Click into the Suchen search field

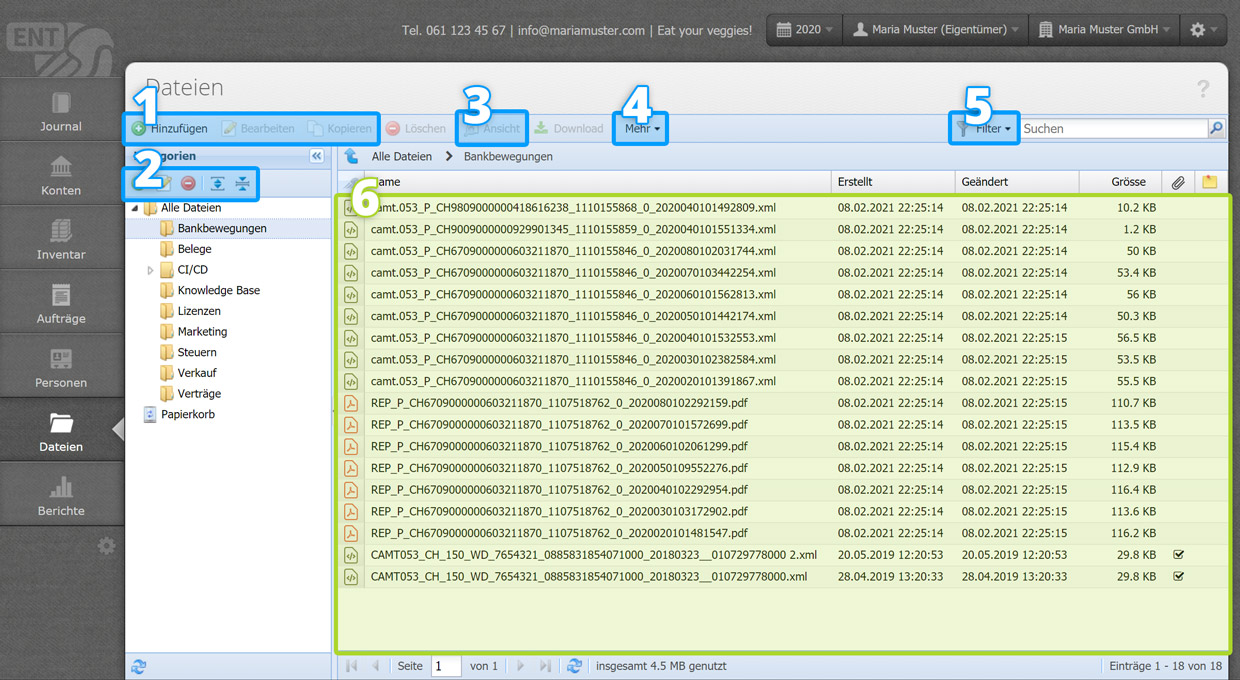(x=1112, y=129)
